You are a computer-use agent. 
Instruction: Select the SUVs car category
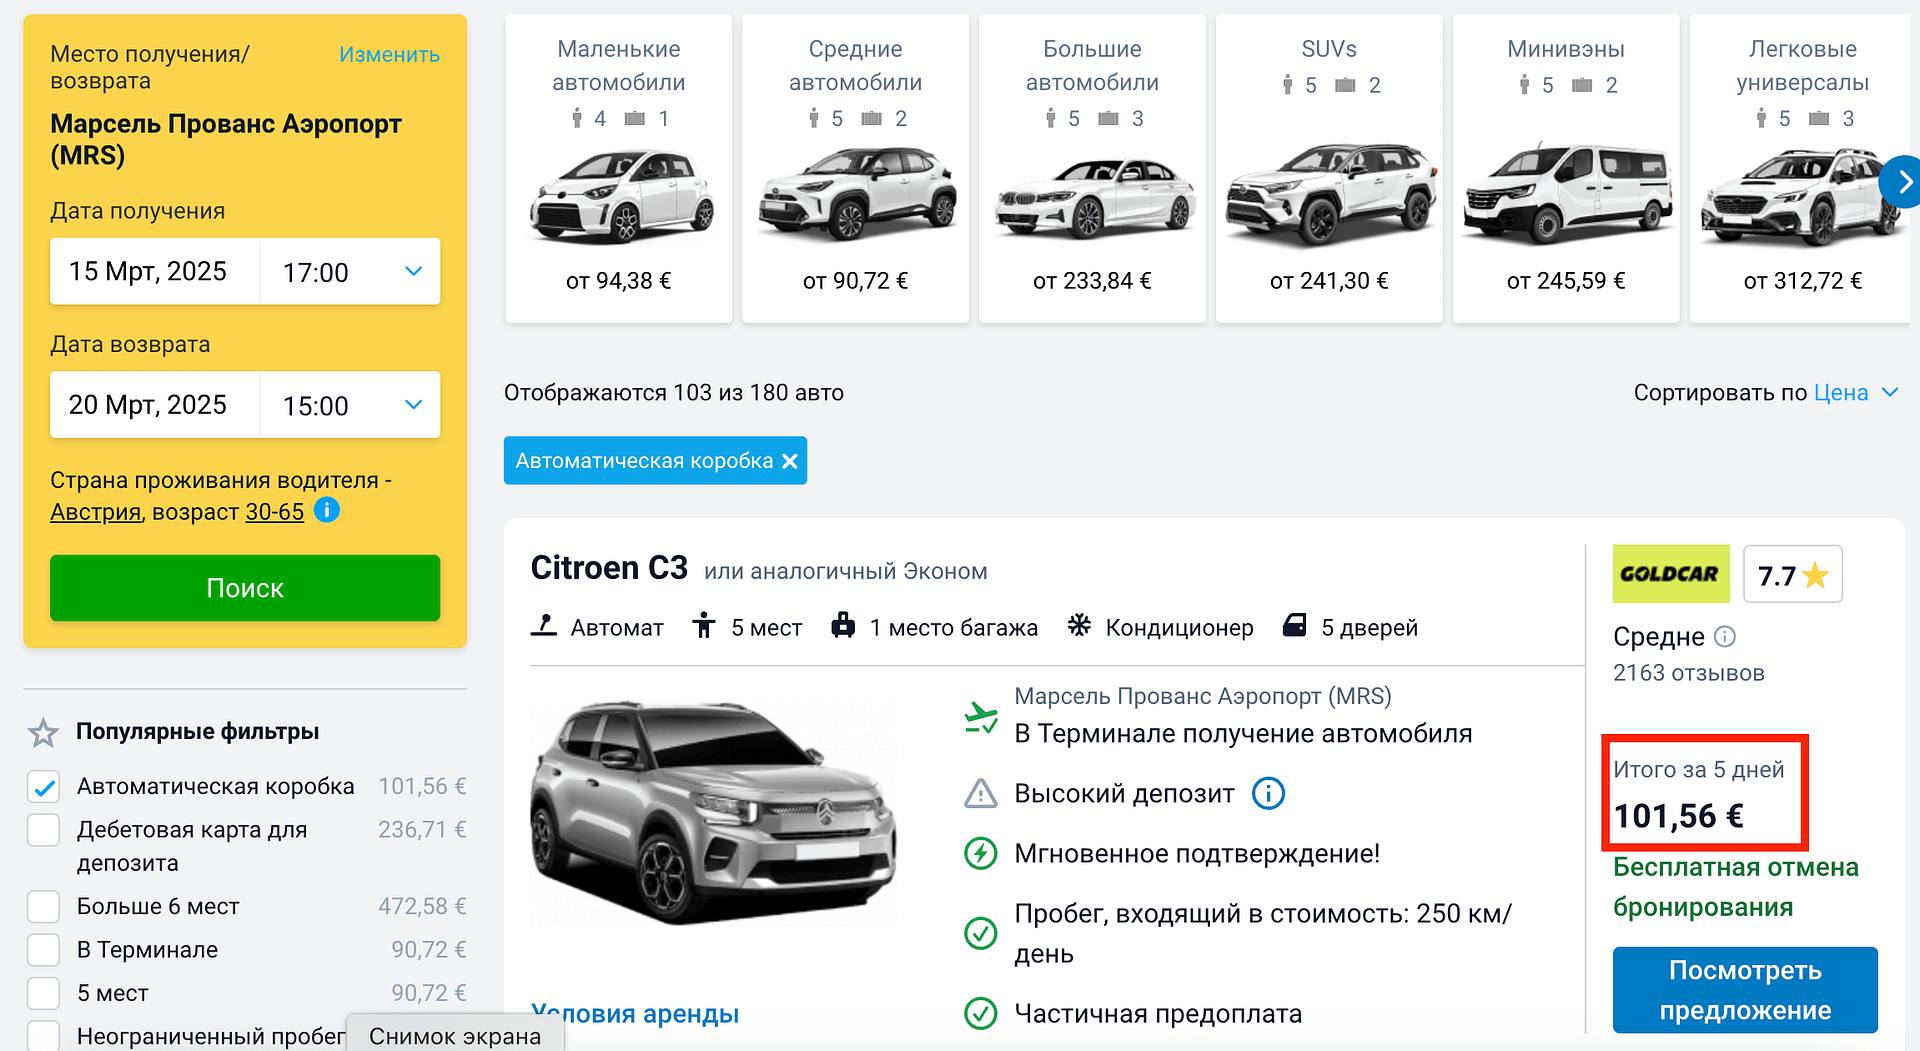click(1328, 168)
